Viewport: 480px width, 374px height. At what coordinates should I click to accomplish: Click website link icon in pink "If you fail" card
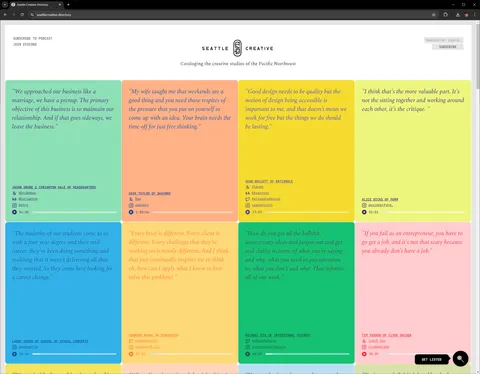pyautogui.click(x=364, y=341)
